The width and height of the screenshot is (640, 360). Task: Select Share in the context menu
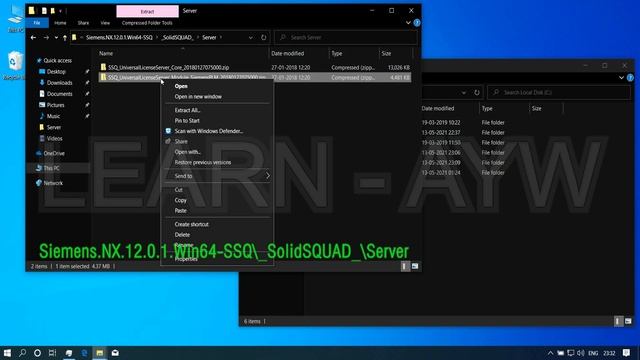181,142
